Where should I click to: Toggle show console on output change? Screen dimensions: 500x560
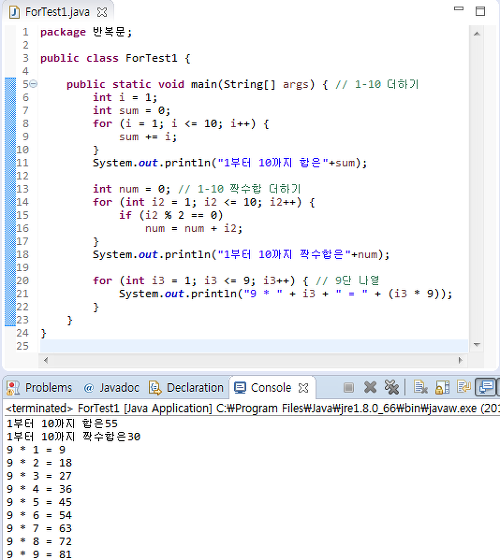(x=485, y=387)
